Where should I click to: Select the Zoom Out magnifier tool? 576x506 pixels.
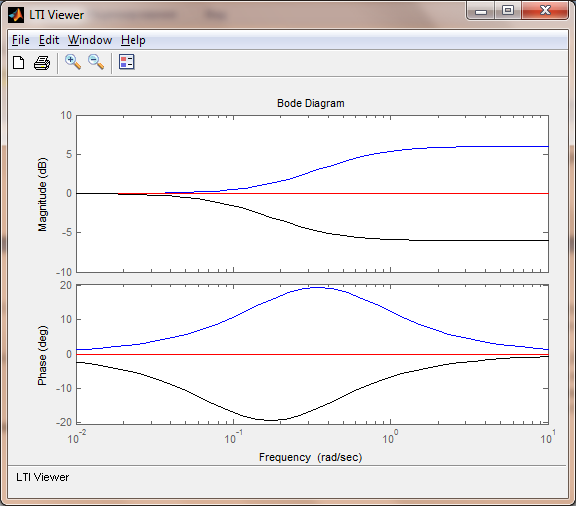point(96,62)
